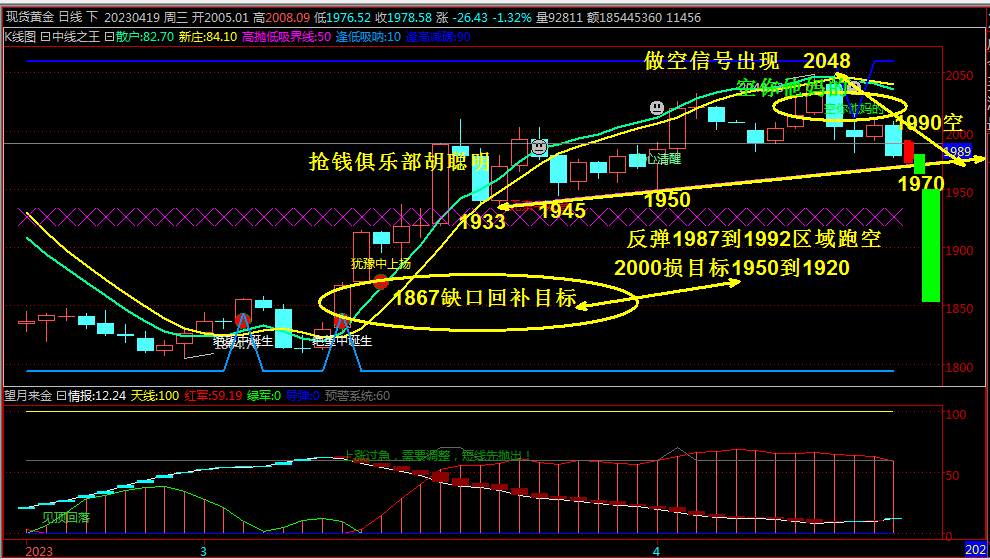Toggle the 情报 indicator box in the lower panel
This screenshot has height=559, width=990.
(x=63, y=396)
